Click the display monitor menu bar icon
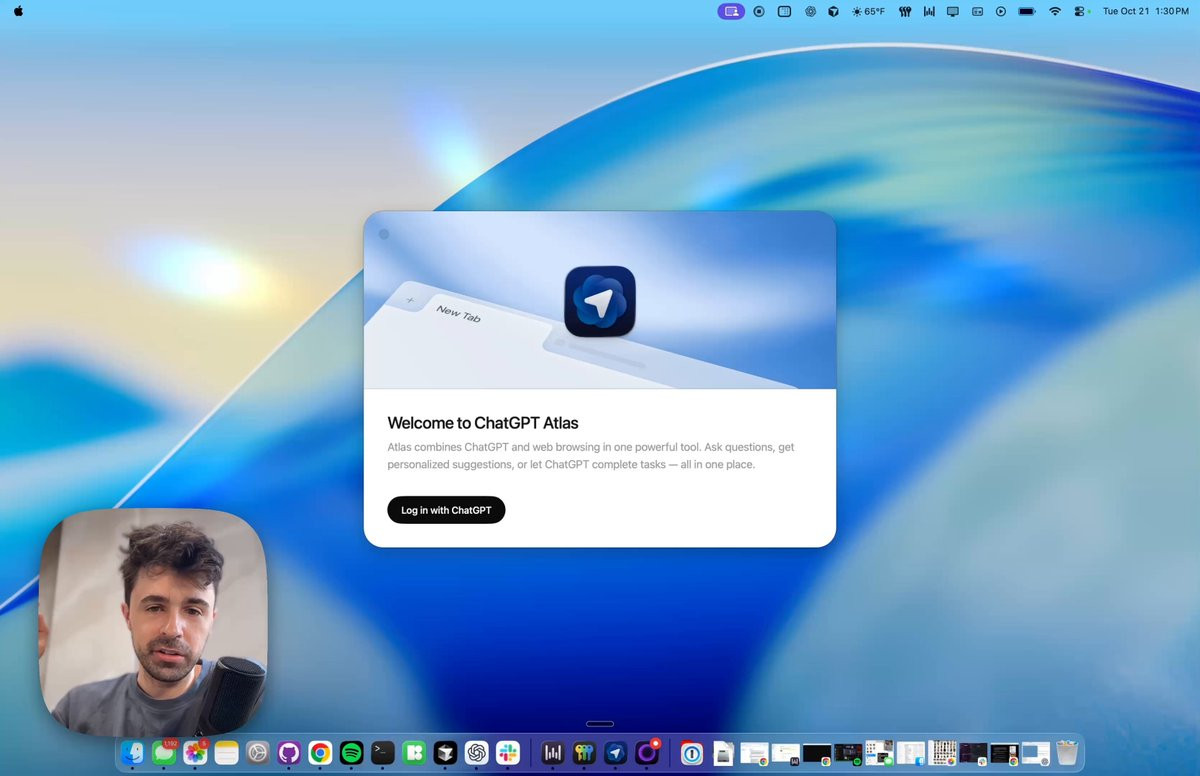This screenshot has height=776, width=1200. point(953,11)
